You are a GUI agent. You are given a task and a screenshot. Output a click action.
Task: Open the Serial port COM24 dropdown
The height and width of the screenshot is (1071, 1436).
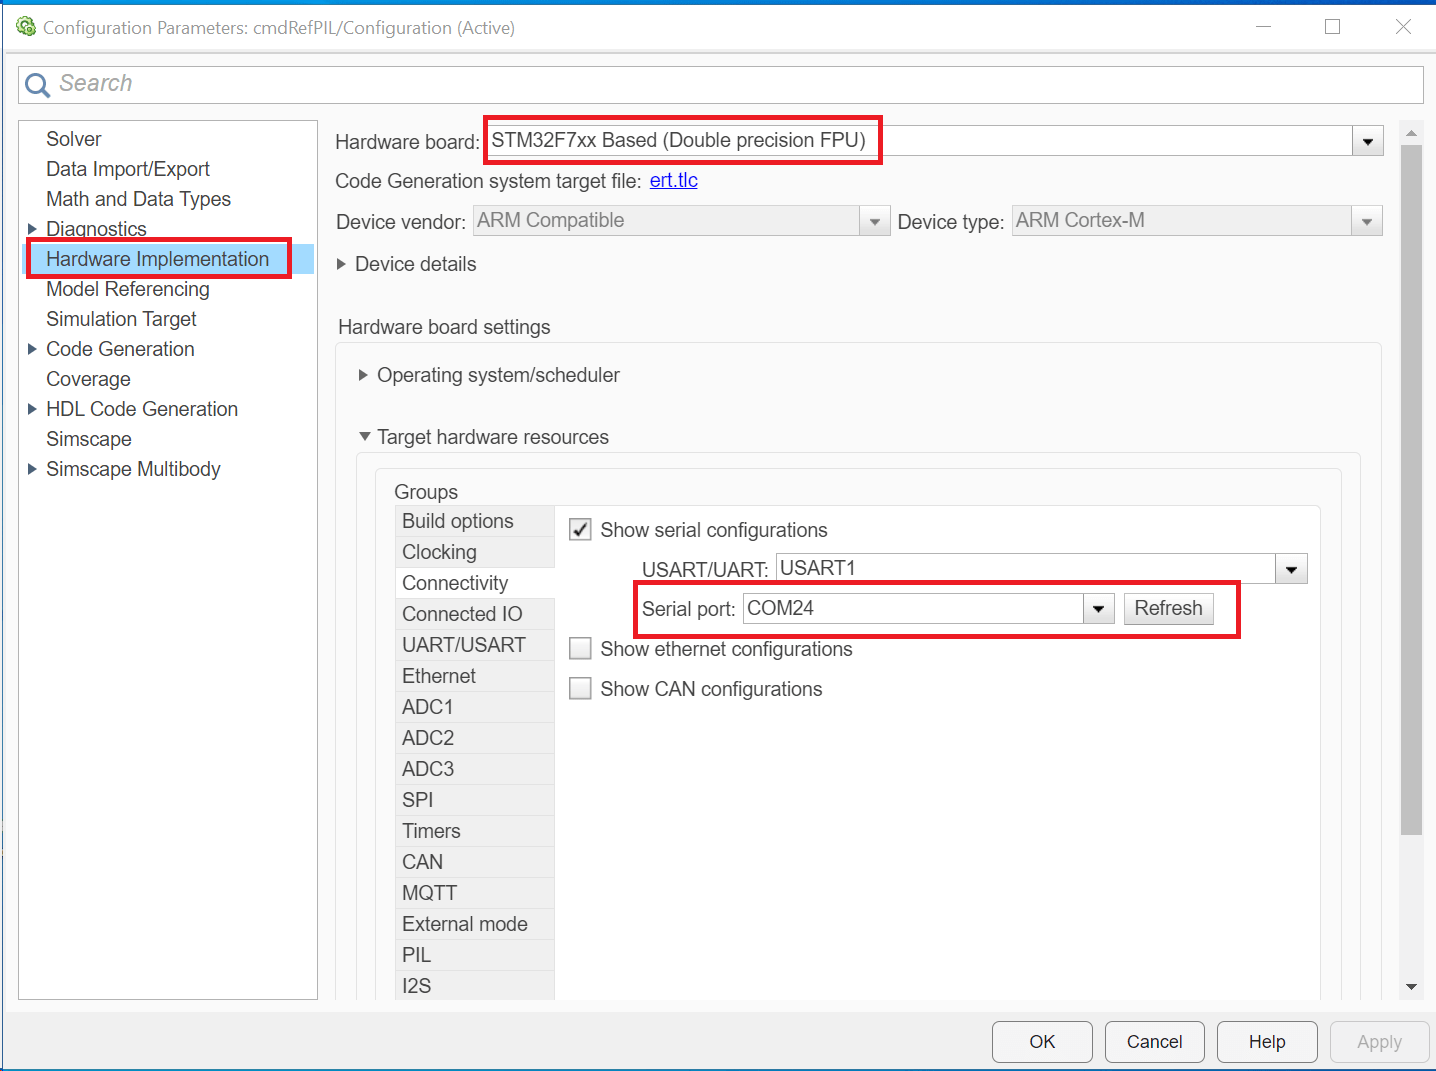pos(1098,609)
